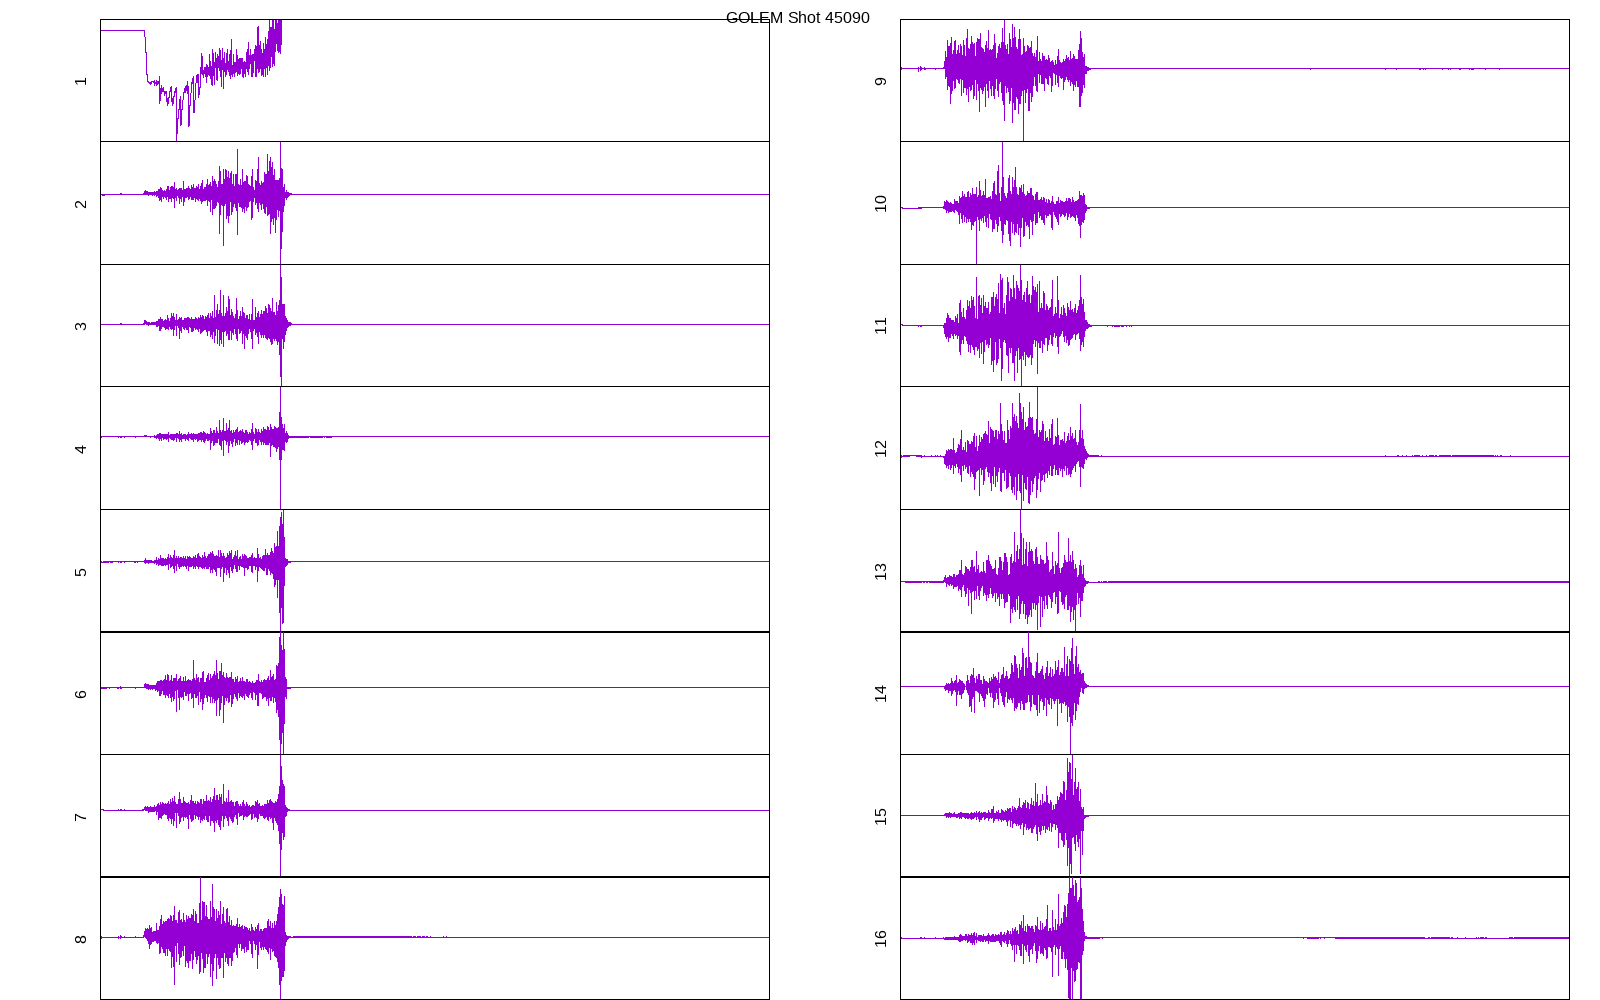Screen dimensions: 1600x1000
Task: Click the channel 7 waveform plot
Action: pyautogui.click(x=434, y=815)
